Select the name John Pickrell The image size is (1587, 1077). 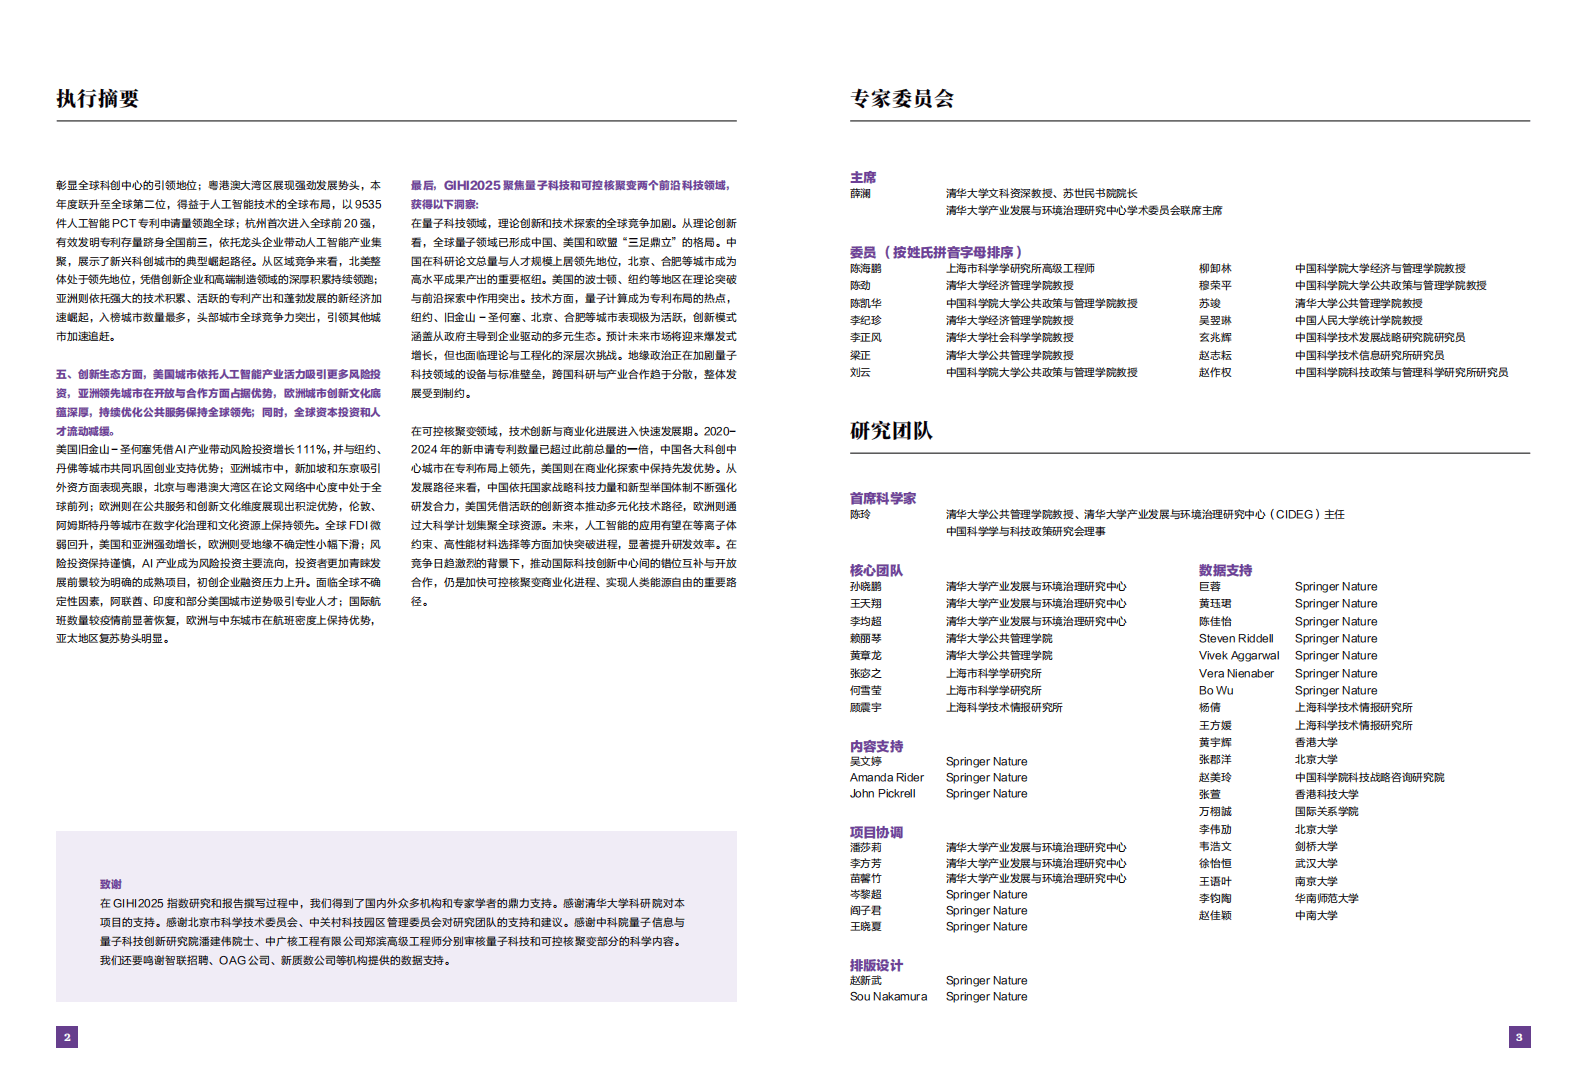882,793
